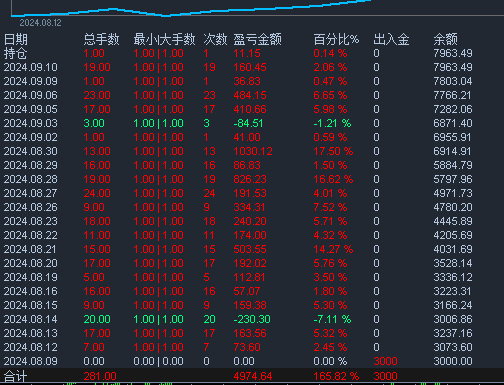Click the profit value 484.15
Image resolution: width=504 pixels, height=385 pixels.
click(x=250, y=95)
